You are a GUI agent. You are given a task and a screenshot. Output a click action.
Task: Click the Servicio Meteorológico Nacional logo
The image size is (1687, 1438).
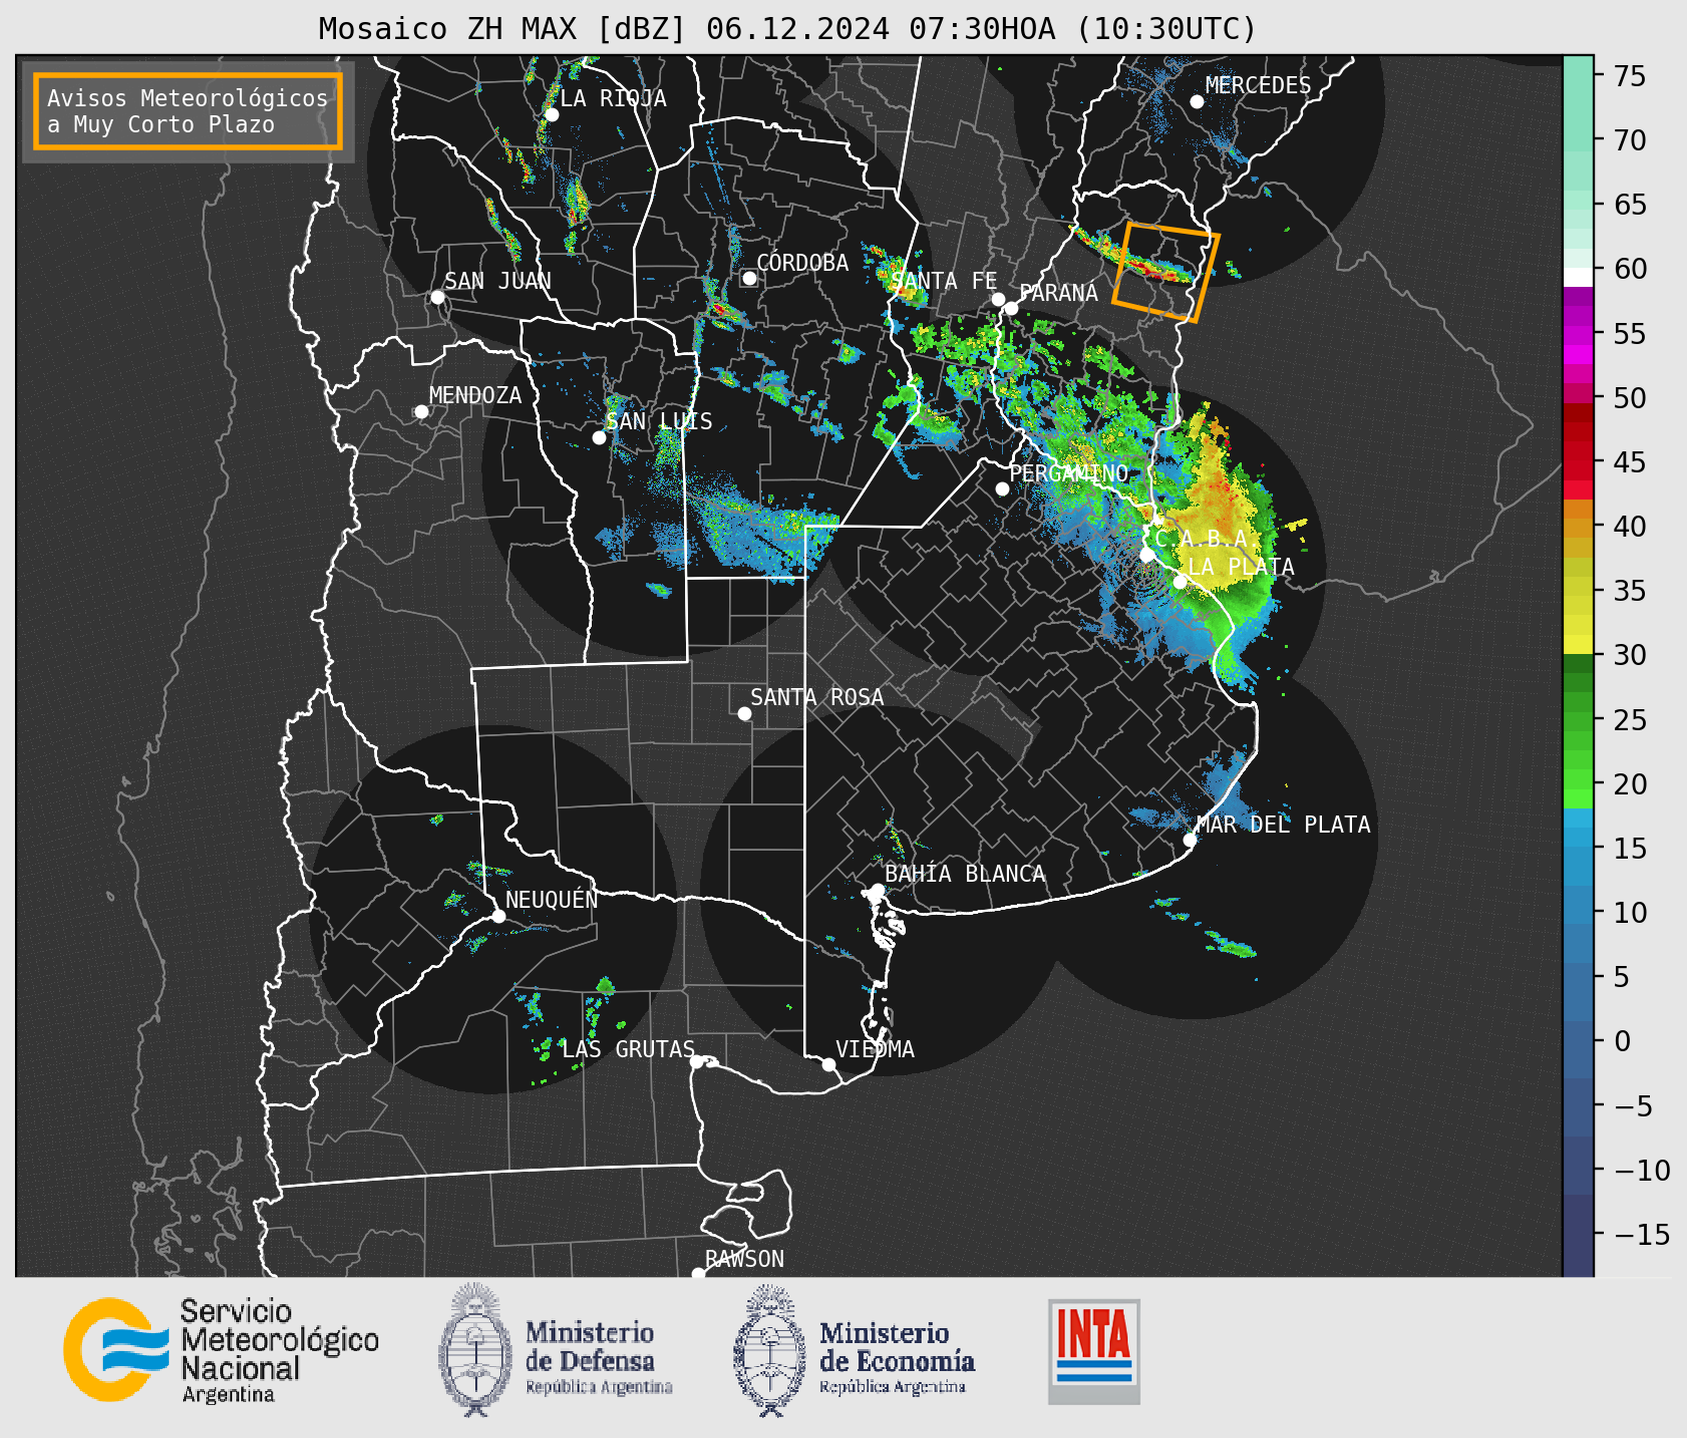click(x=221, y=1350)
